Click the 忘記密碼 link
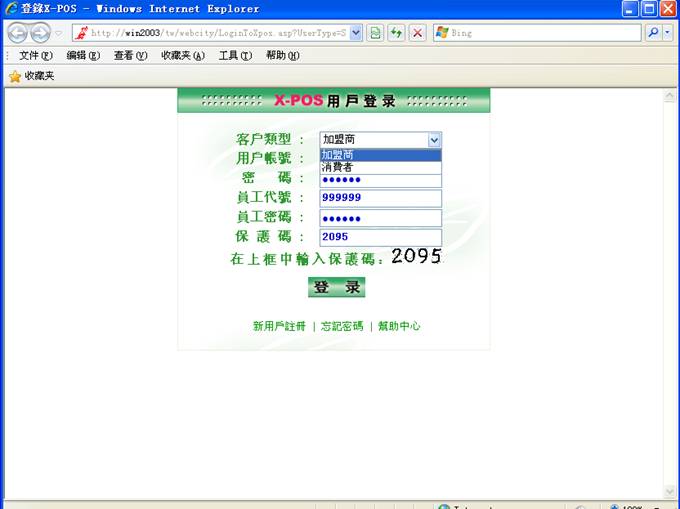The width and height of the screenshot is (680, 509). [342, 326]
